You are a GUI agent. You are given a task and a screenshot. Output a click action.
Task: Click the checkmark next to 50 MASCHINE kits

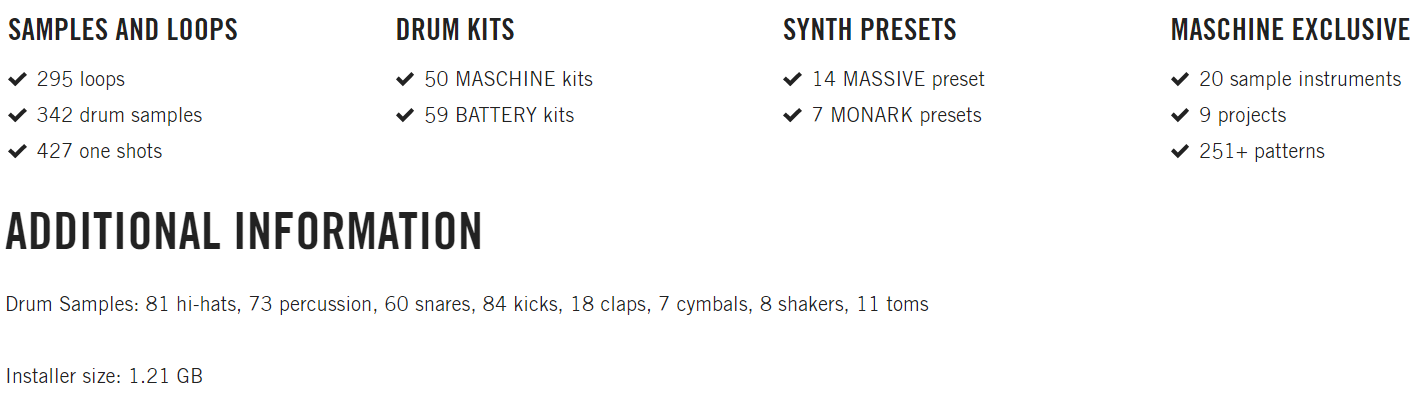(404, 79)
